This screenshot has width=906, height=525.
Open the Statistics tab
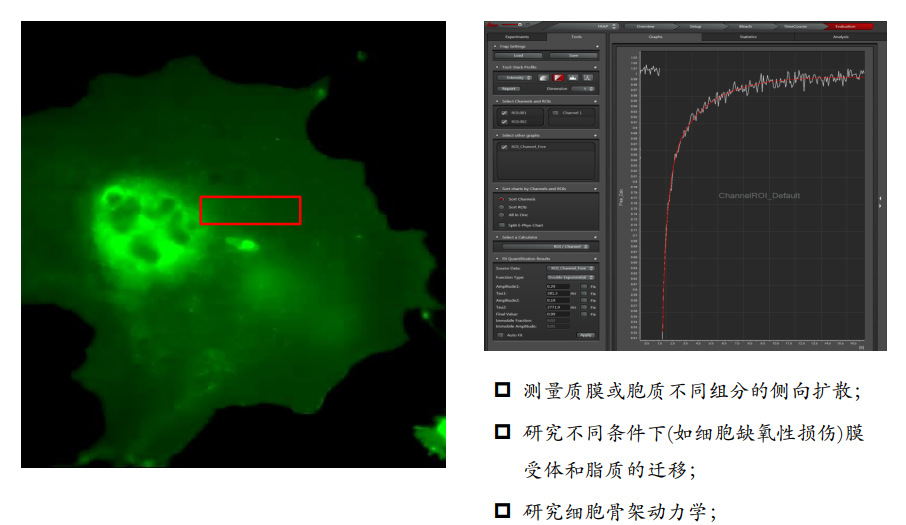coord(748,36)
